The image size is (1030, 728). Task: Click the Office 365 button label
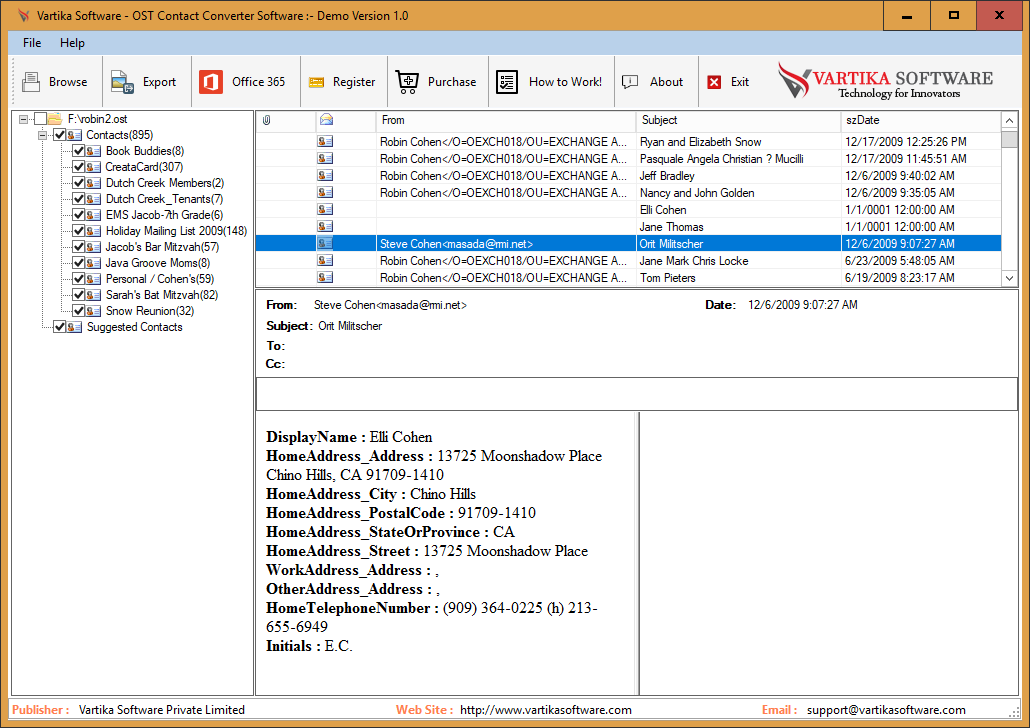pyautogui.click(x=258, y=82)
